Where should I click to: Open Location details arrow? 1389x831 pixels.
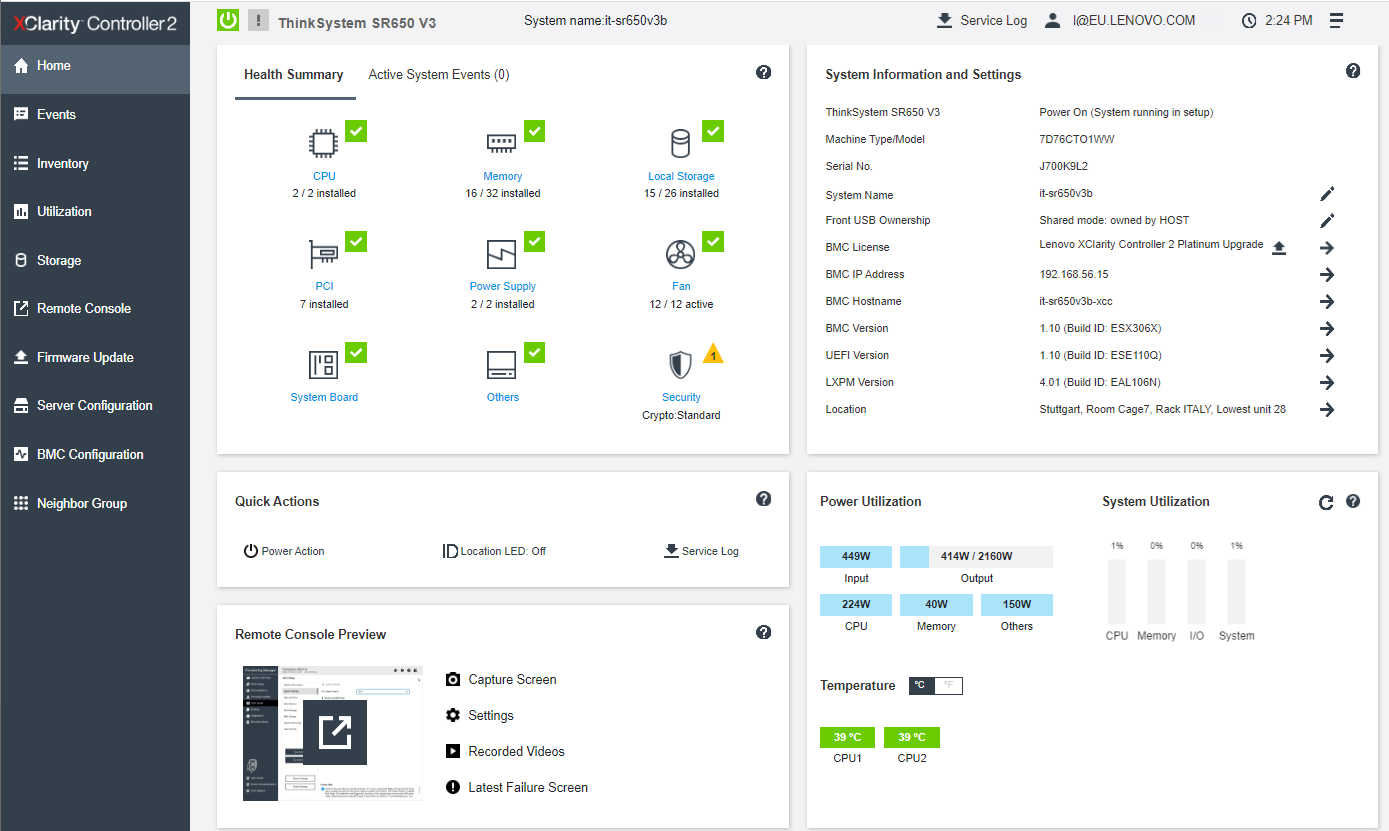(x=1327, y=410)
